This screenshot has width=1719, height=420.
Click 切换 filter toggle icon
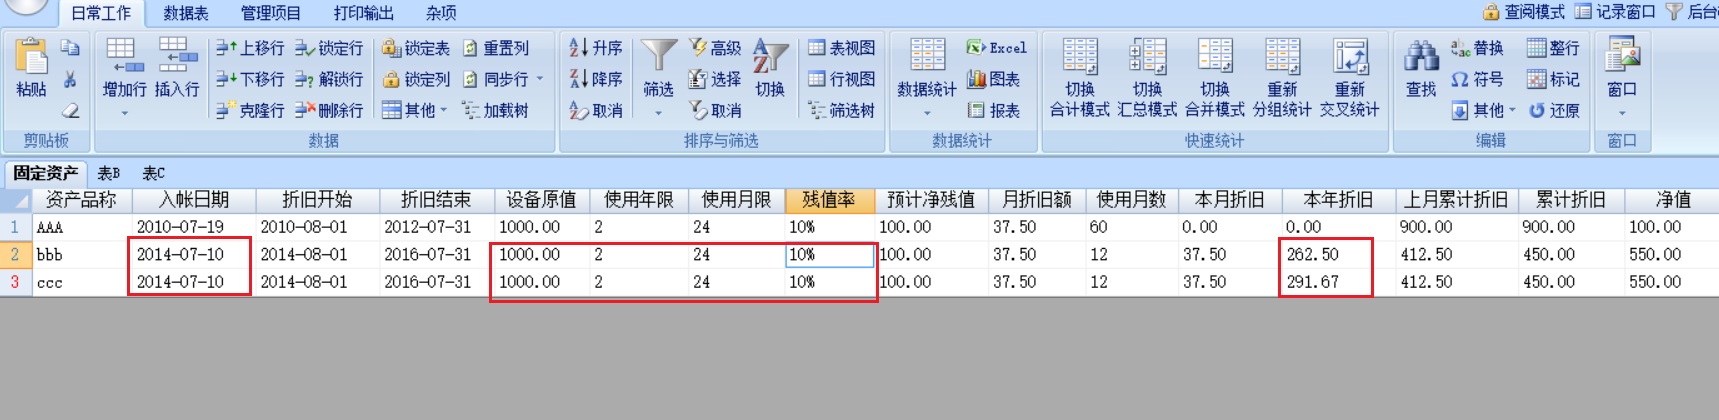click(x=770, y=56)
